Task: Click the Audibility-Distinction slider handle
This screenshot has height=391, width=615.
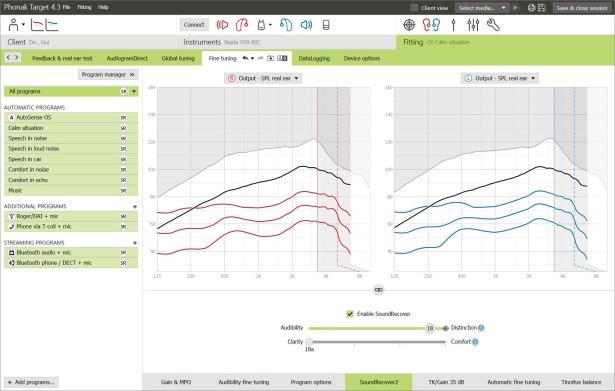Action: pos(430,328)
